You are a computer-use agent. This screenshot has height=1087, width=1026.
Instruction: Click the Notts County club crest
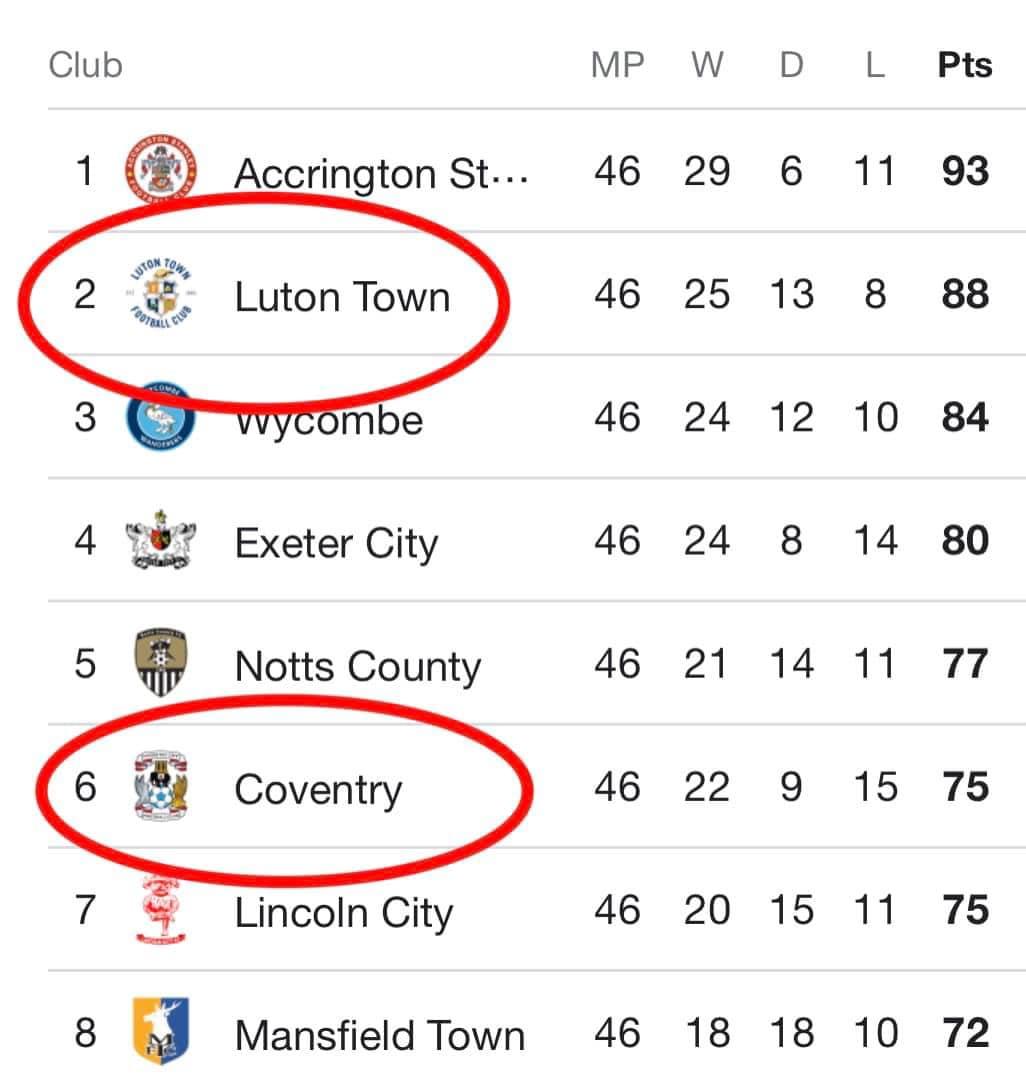[160, 664]
